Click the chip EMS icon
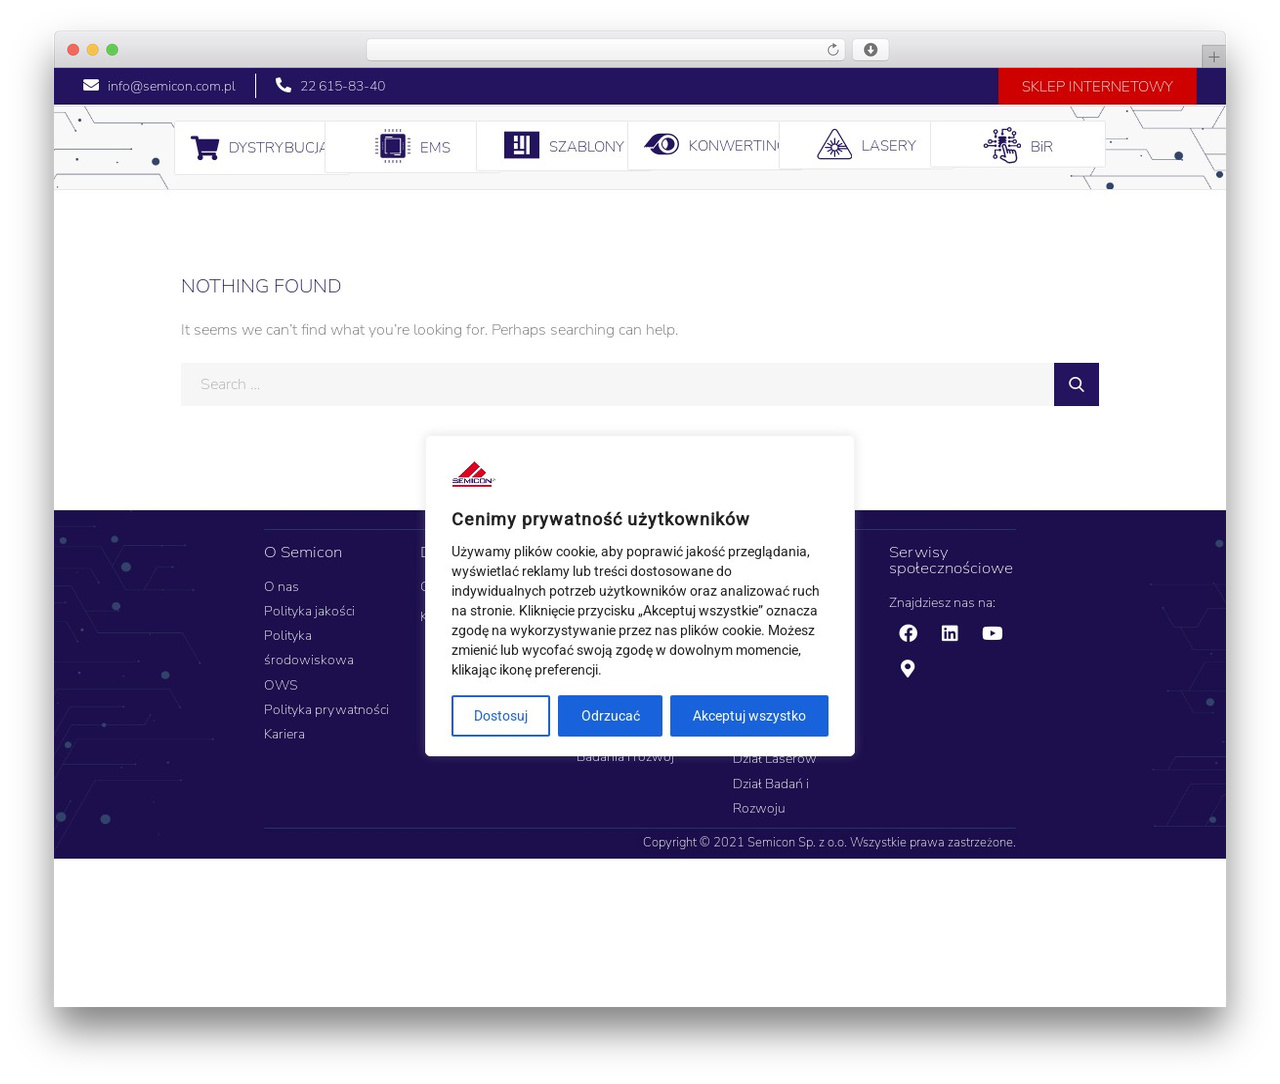 392,146
